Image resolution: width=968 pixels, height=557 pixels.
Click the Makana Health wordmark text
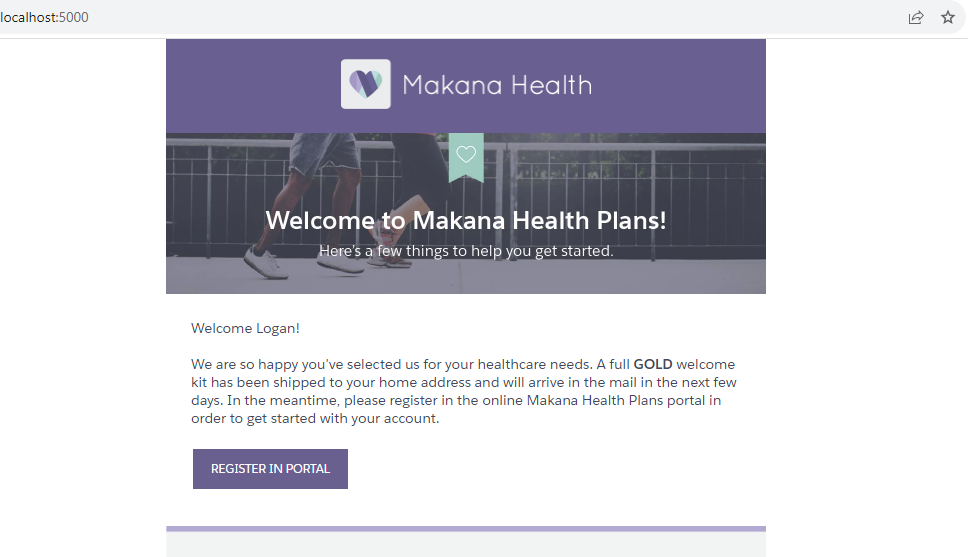pos(497,85)
